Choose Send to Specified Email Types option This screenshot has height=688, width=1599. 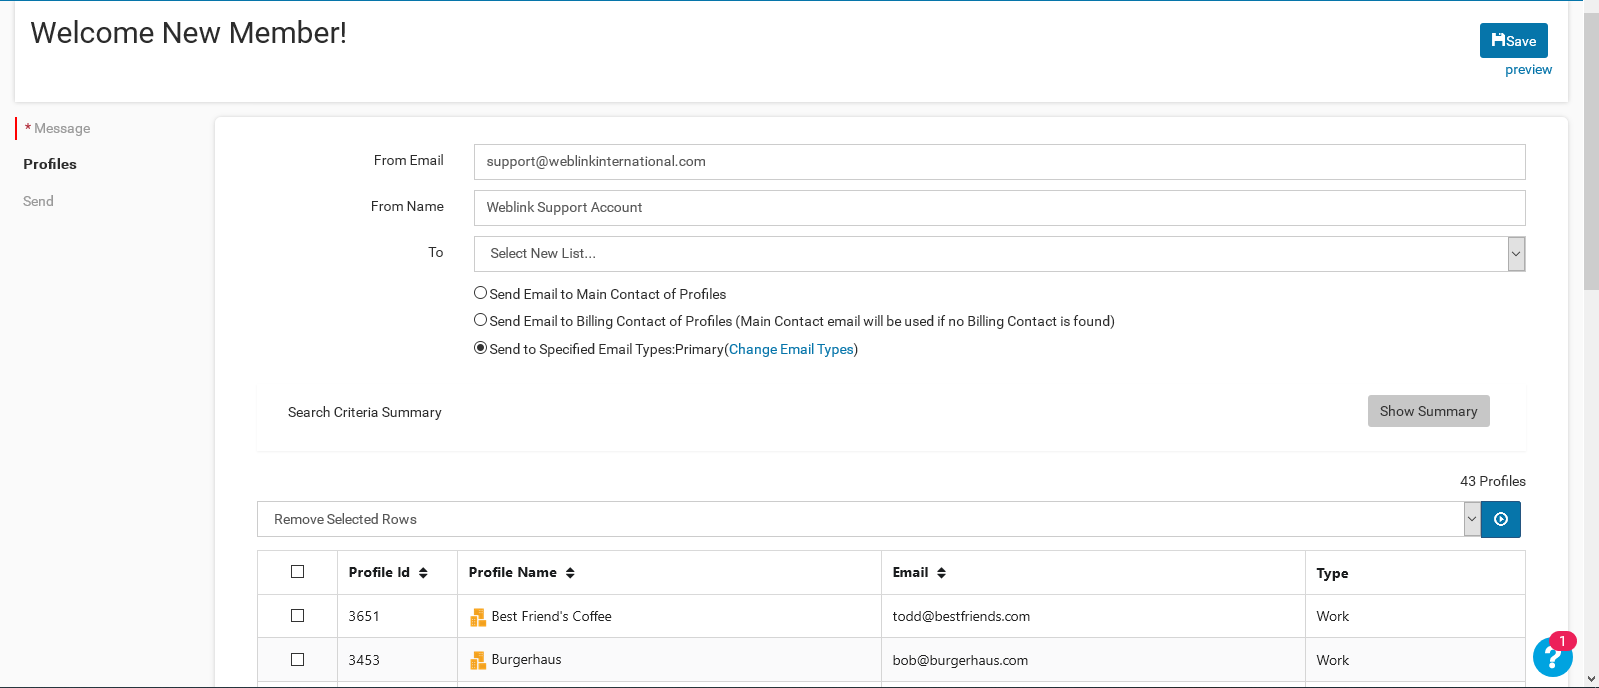[481, 348]
